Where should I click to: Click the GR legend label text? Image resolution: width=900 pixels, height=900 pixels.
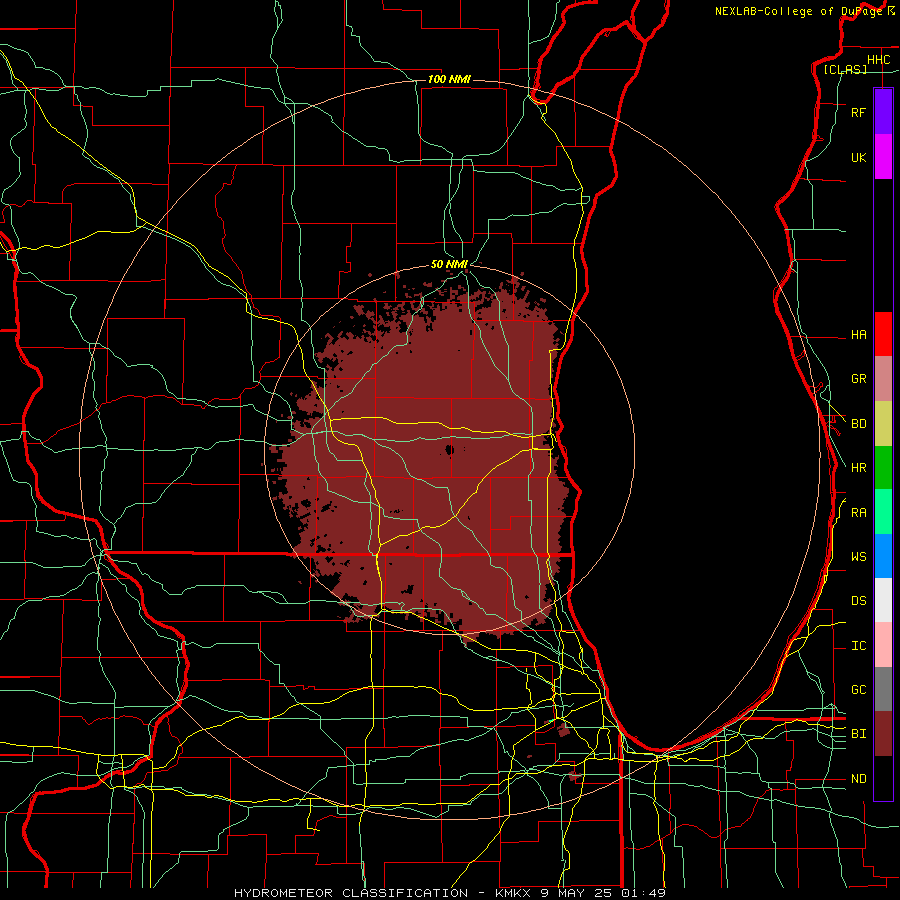pos(858,379)
